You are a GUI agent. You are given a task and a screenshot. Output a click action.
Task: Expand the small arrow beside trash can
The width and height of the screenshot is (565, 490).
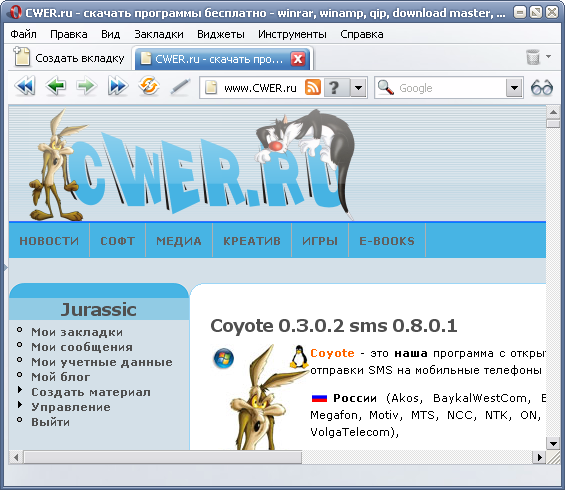tap(548, 57)
